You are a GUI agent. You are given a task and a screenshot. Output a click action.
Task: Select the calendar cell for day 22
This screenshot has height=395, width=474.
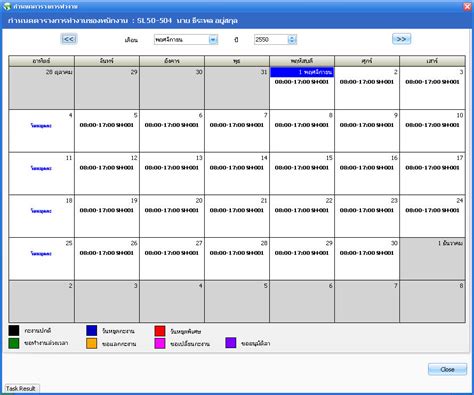tap(302, 216)
